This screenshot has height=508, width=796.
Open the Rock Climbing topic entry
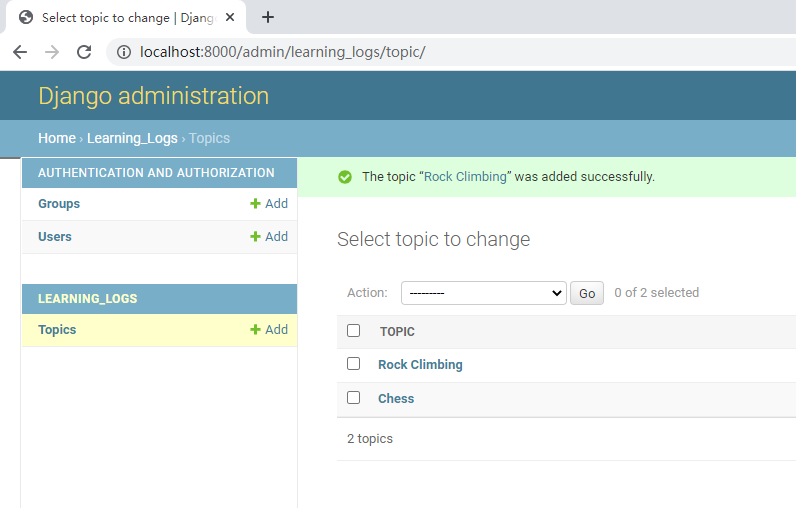pos(420,364)
